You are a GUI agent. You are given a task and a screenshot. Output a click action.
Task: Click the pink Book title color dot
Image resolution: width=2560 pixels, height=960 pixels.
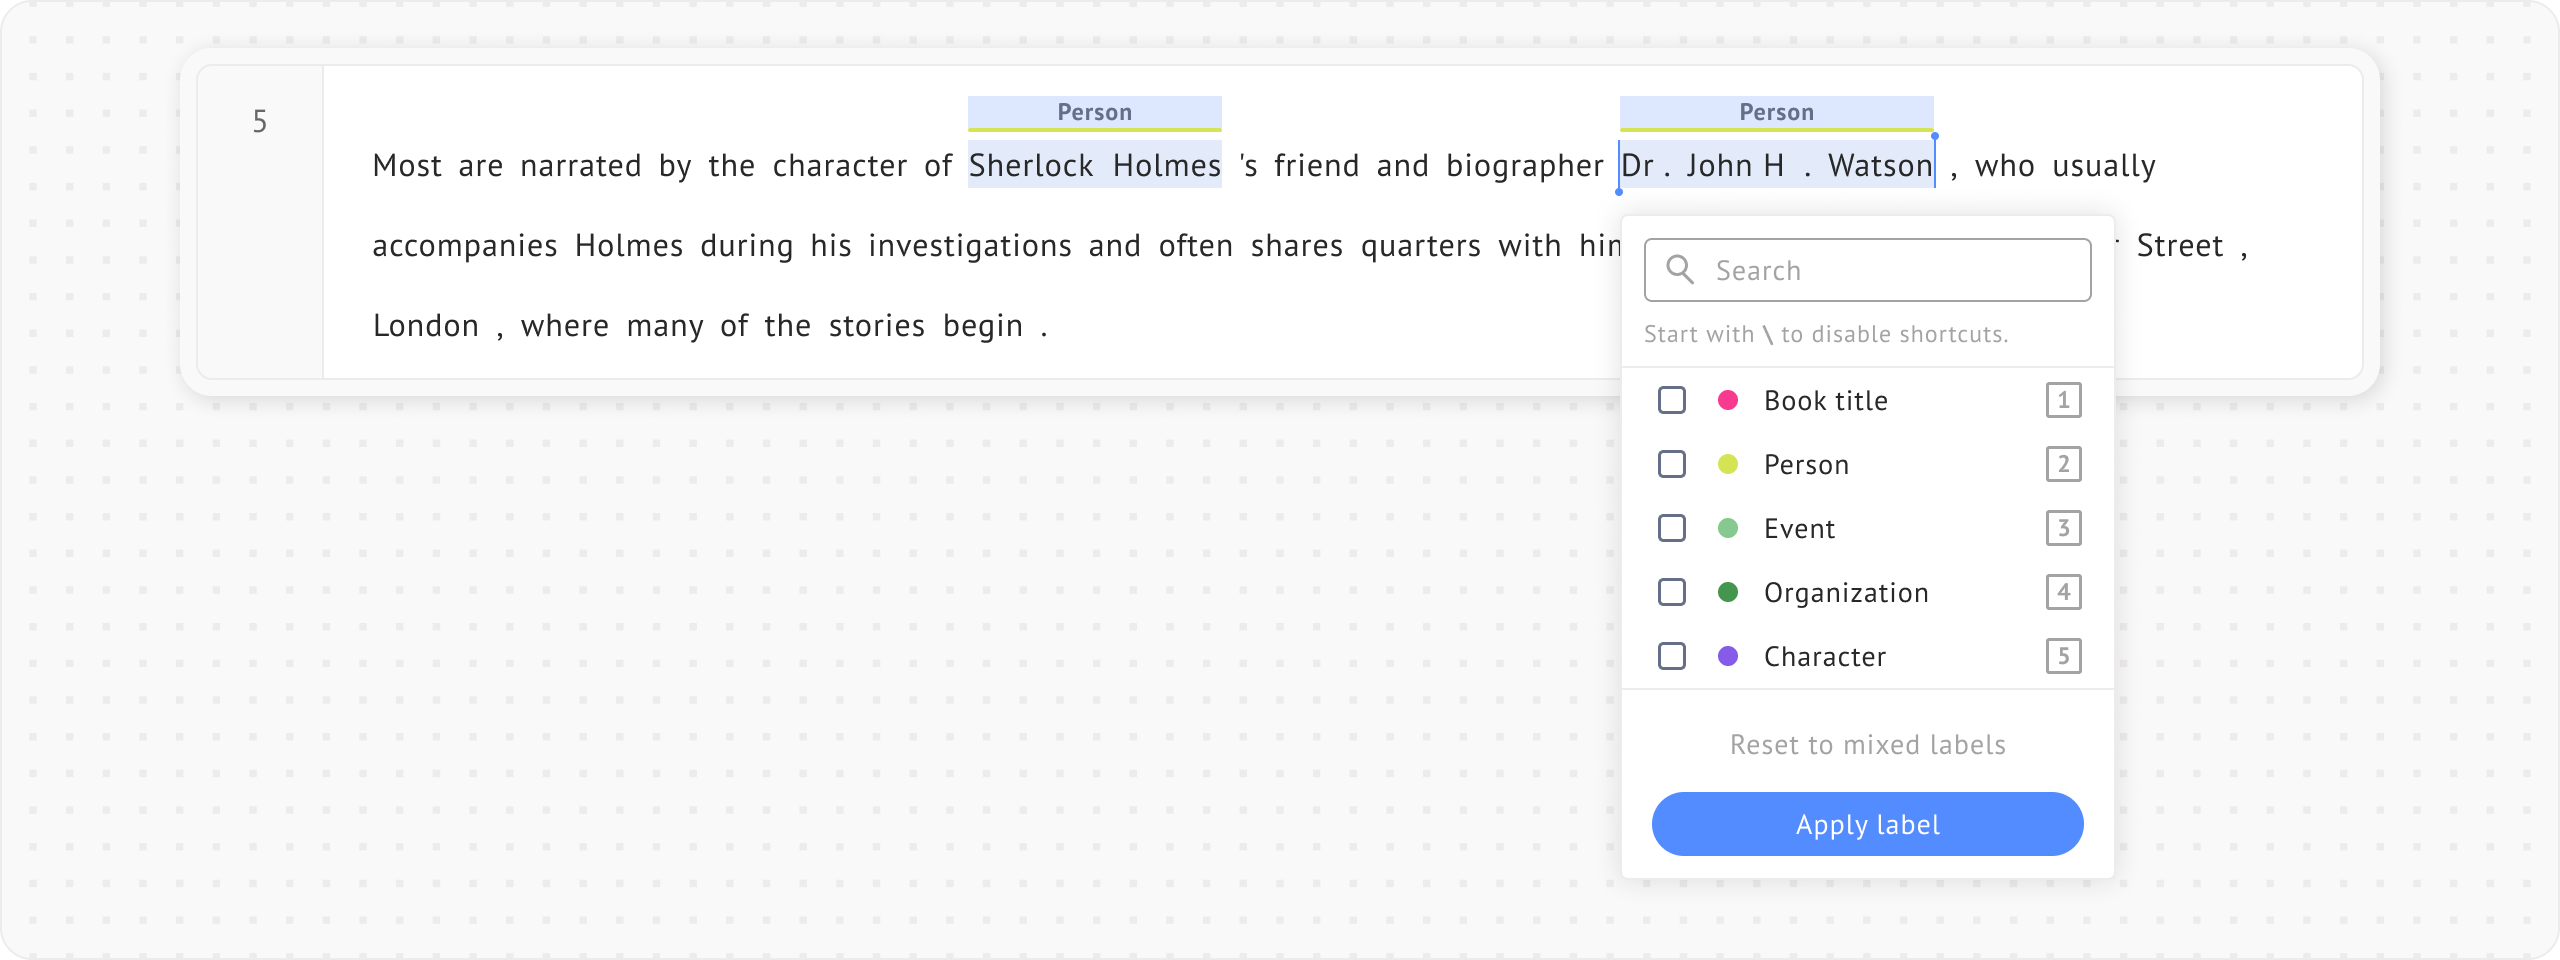point(1728,400)
